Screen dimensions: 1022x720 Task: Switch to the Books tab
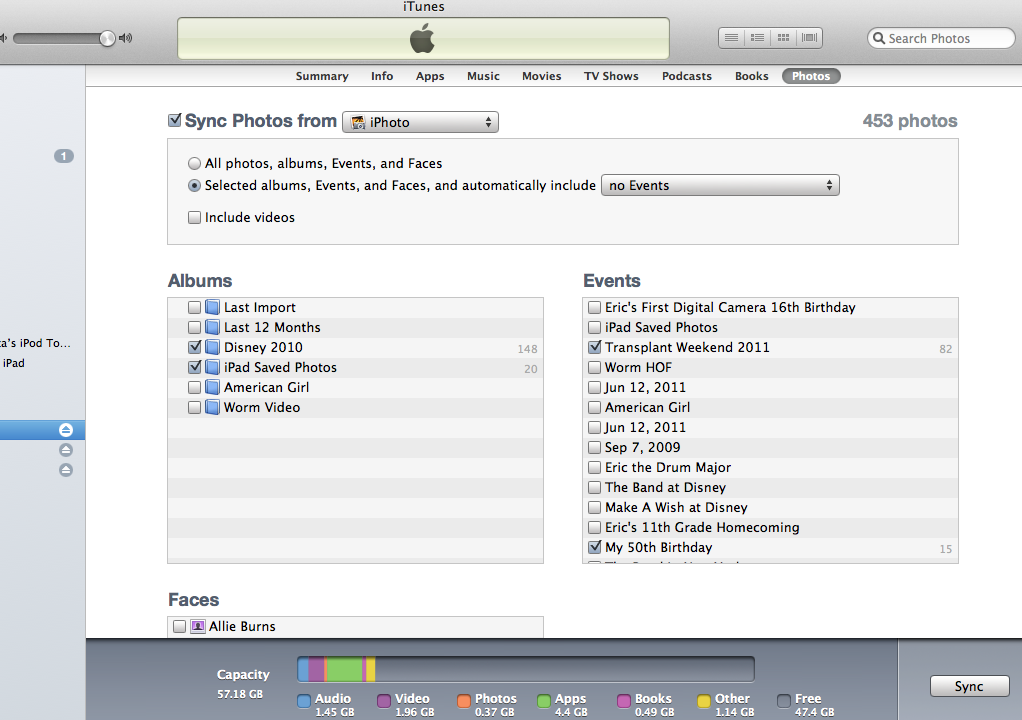pyautogui.click(x=752, y=76)
